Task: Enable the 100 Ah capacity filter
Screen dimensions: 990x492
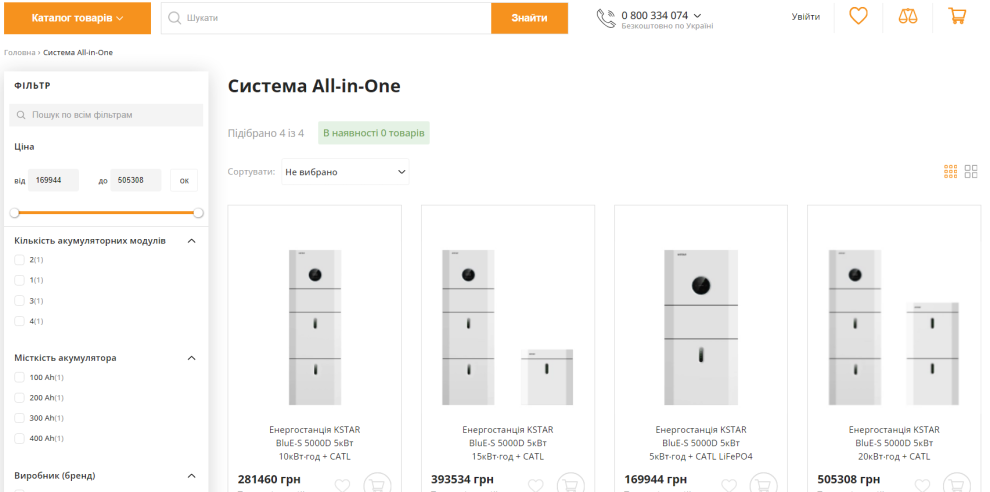Action: pyautogui.click(x=20, y=377)
